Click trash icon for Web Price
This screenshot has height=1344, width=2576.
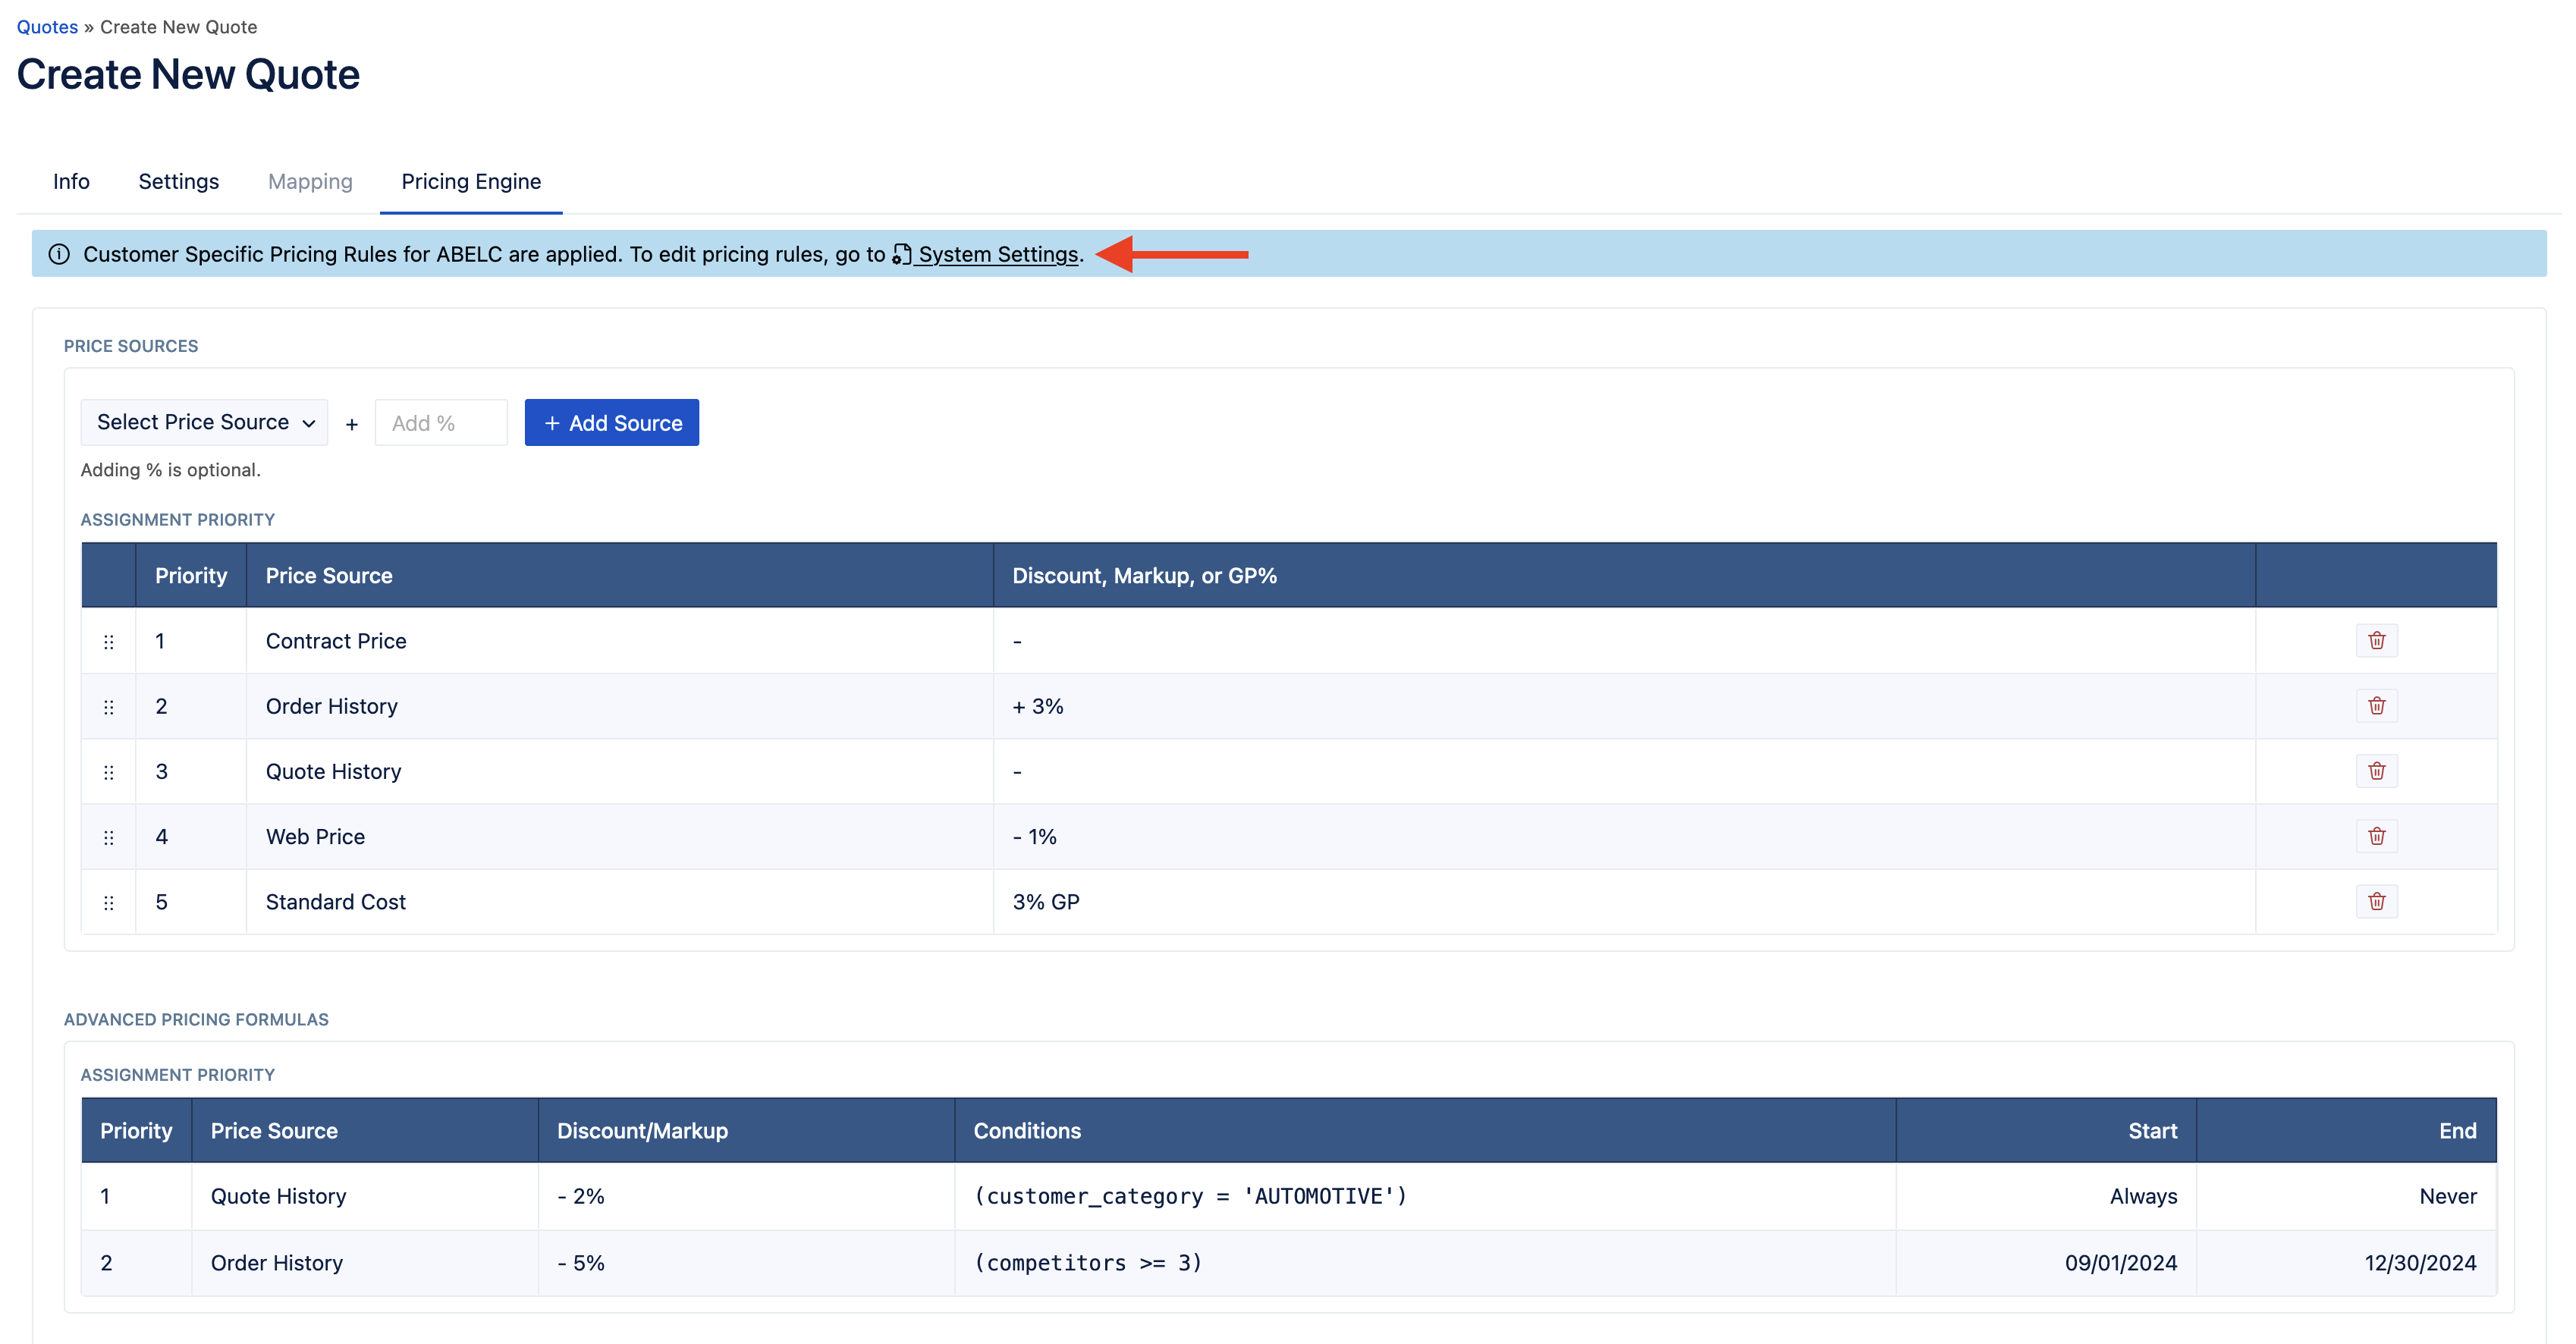coord(2376,836)
